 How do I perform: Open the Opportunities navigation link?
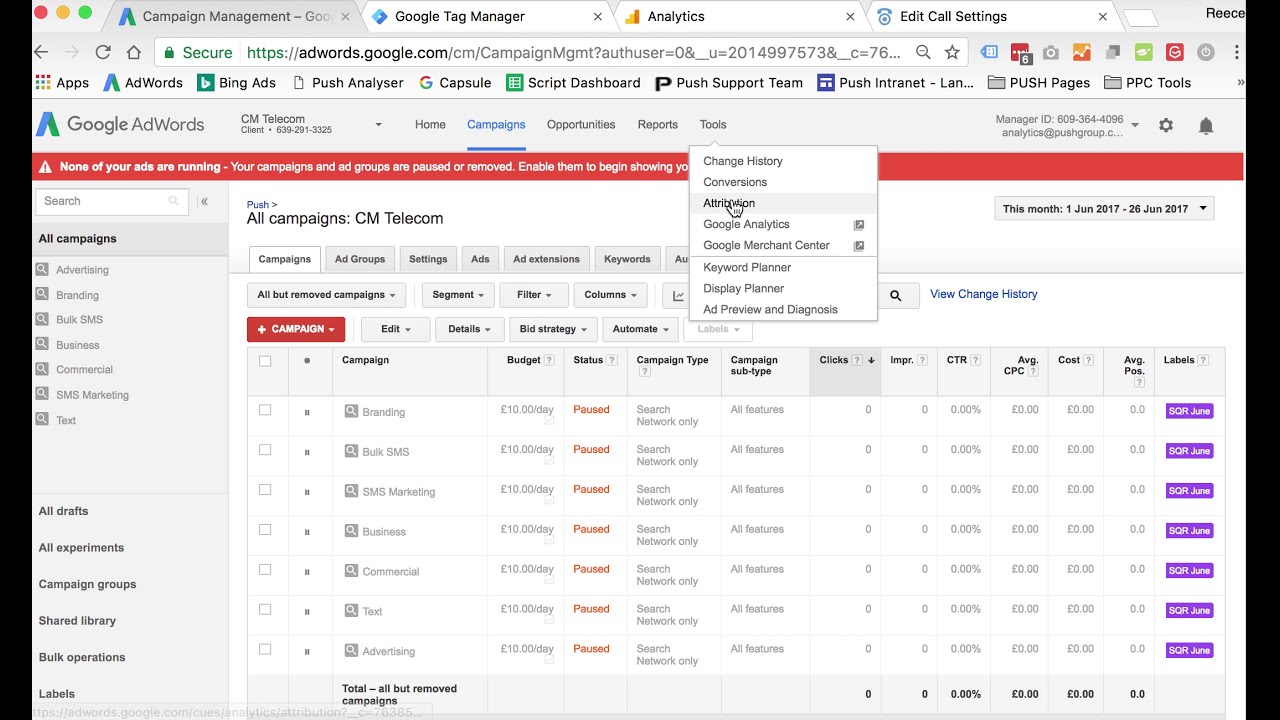click(x=581, y=125)
